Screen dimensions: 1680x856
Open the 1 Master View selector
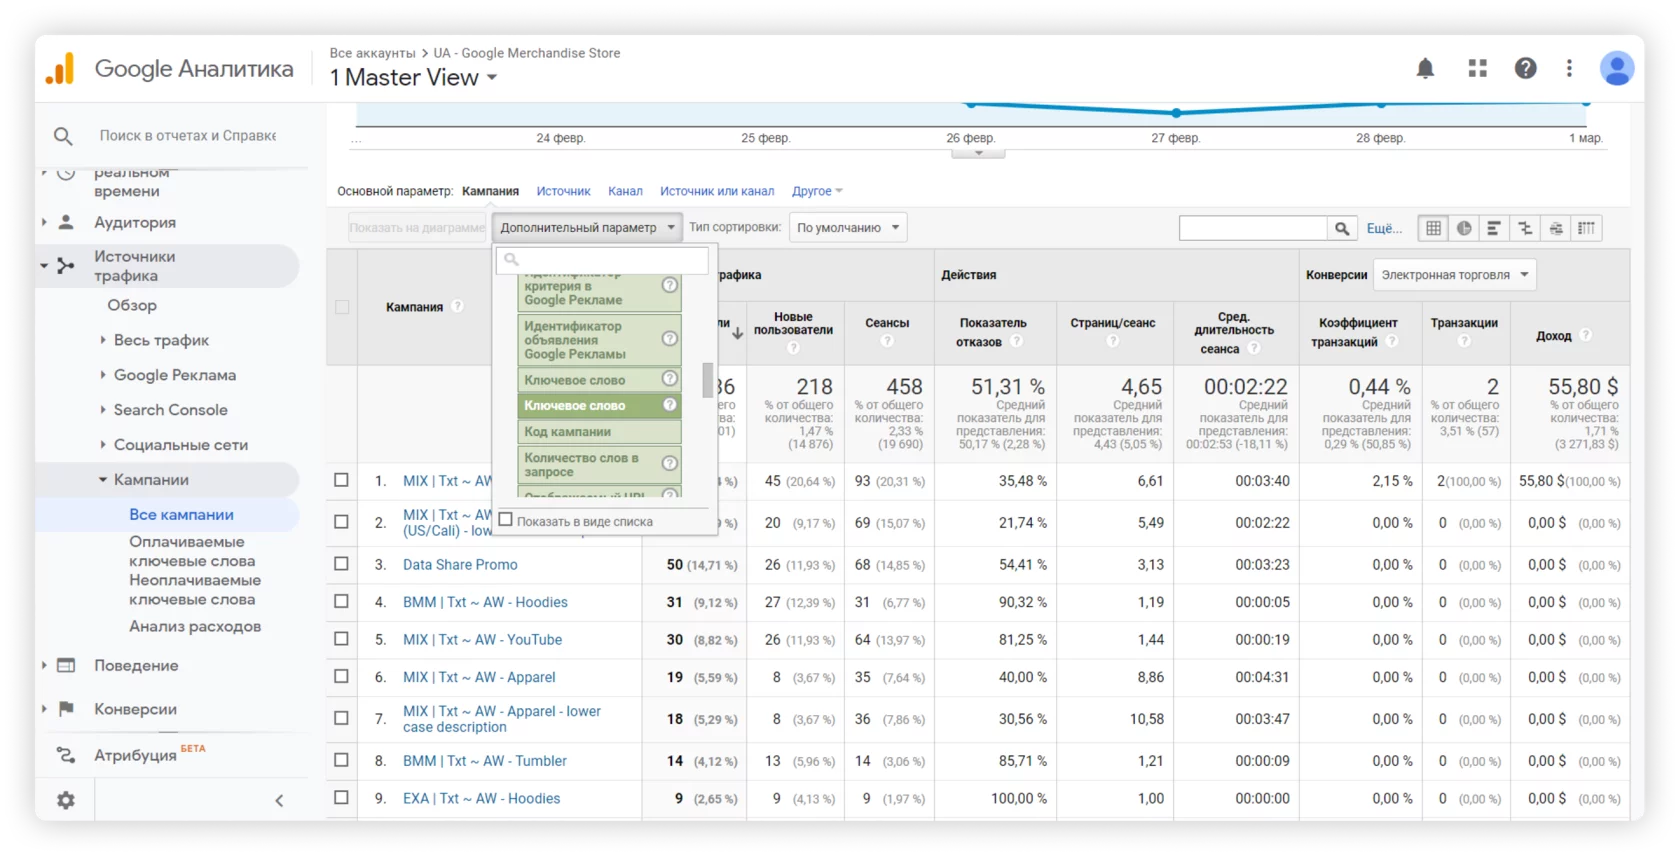pos(413,78)
